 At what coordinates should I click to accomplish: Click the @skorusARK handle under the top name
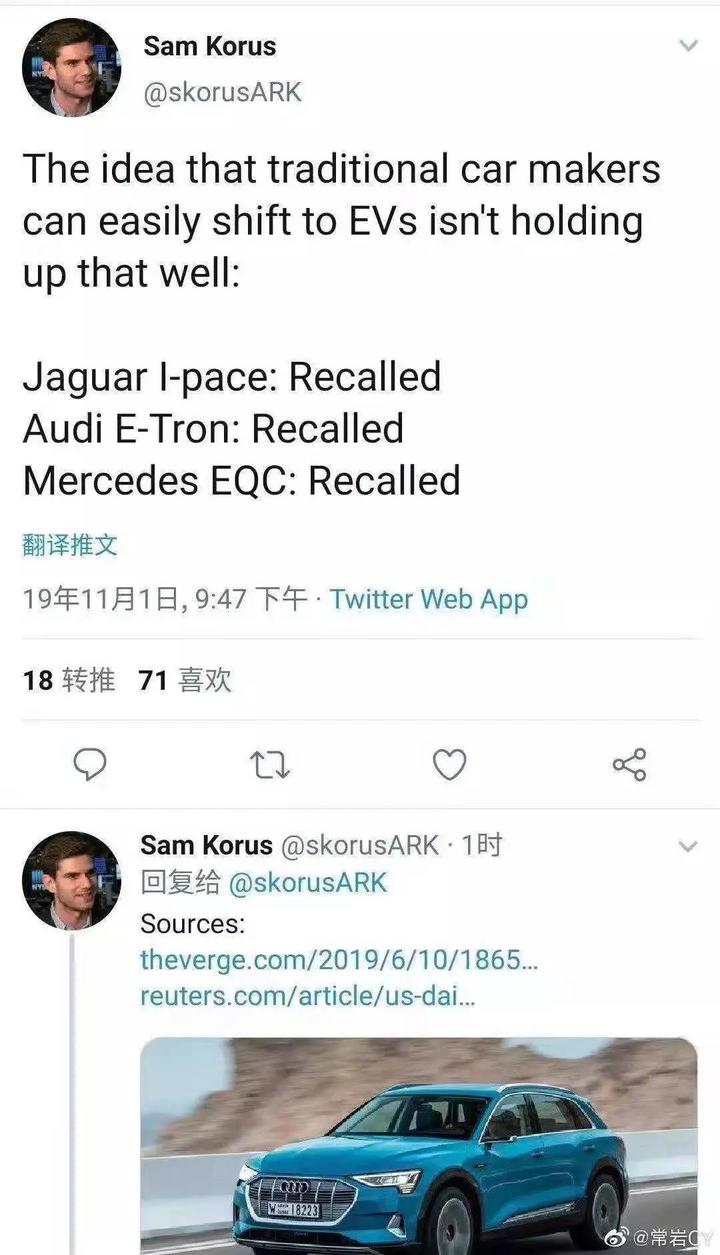point(222,92)
